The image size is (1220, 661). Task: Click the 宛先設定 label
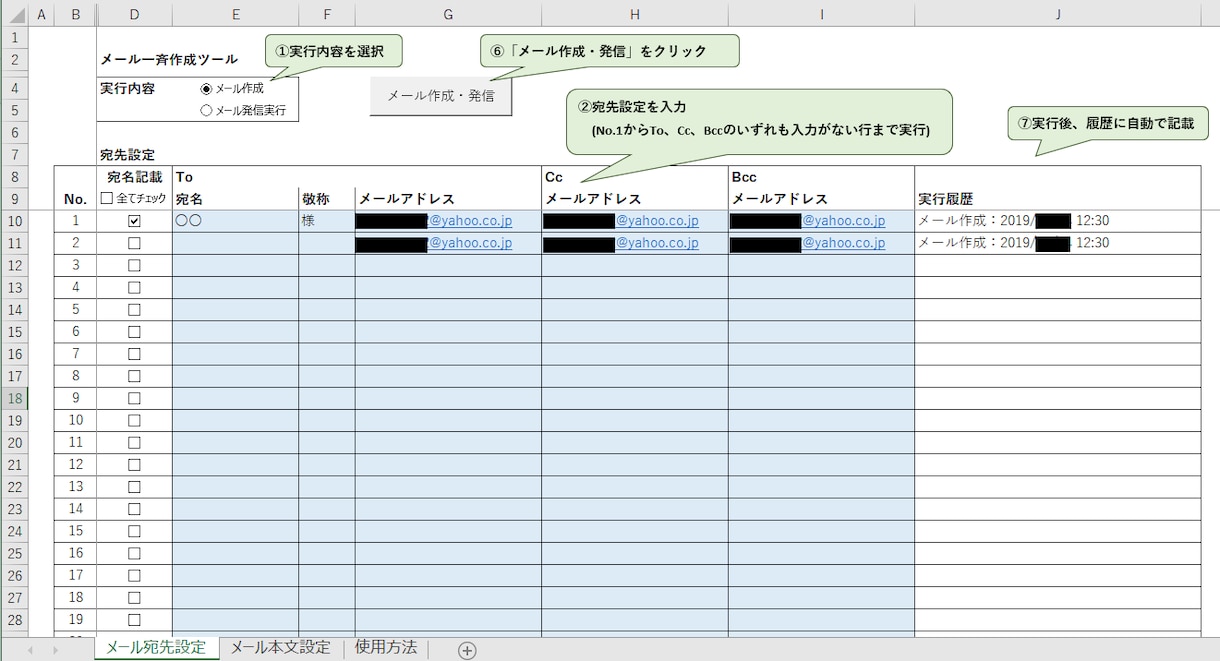tap(127, 155)
